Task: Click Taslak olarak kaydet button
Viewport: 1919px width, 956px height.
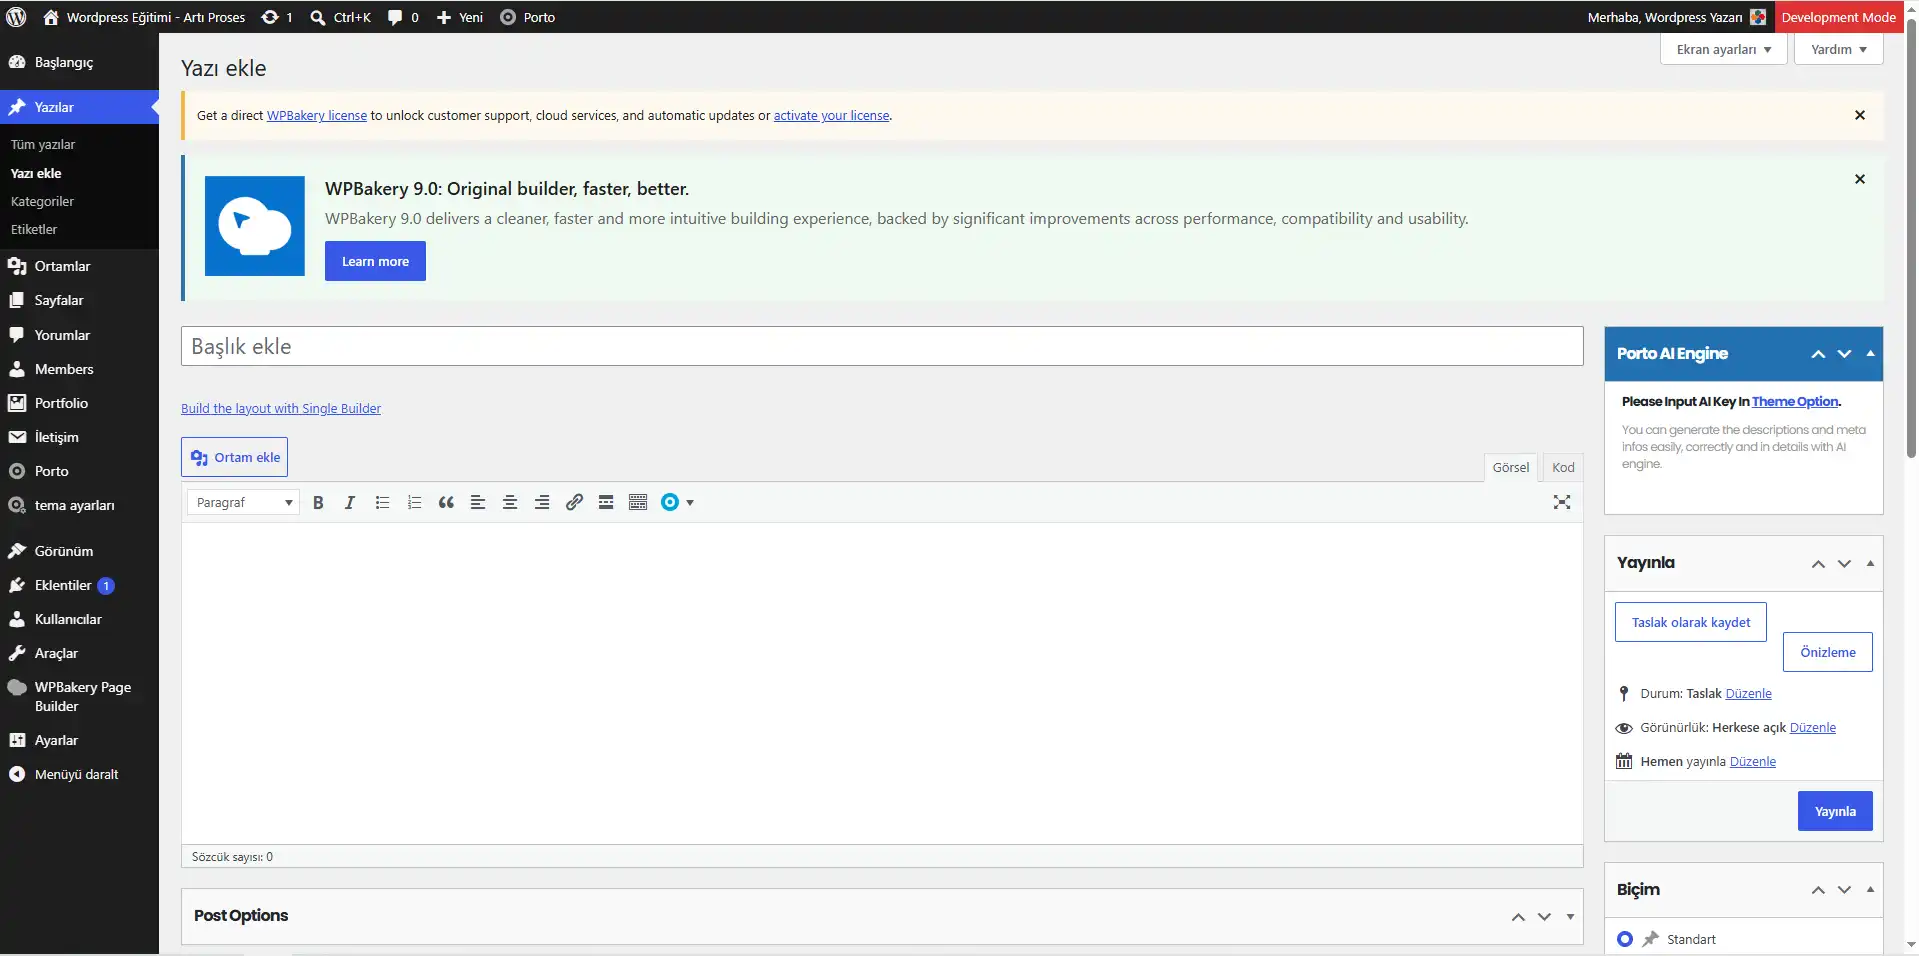Action: pos(1690,622)
